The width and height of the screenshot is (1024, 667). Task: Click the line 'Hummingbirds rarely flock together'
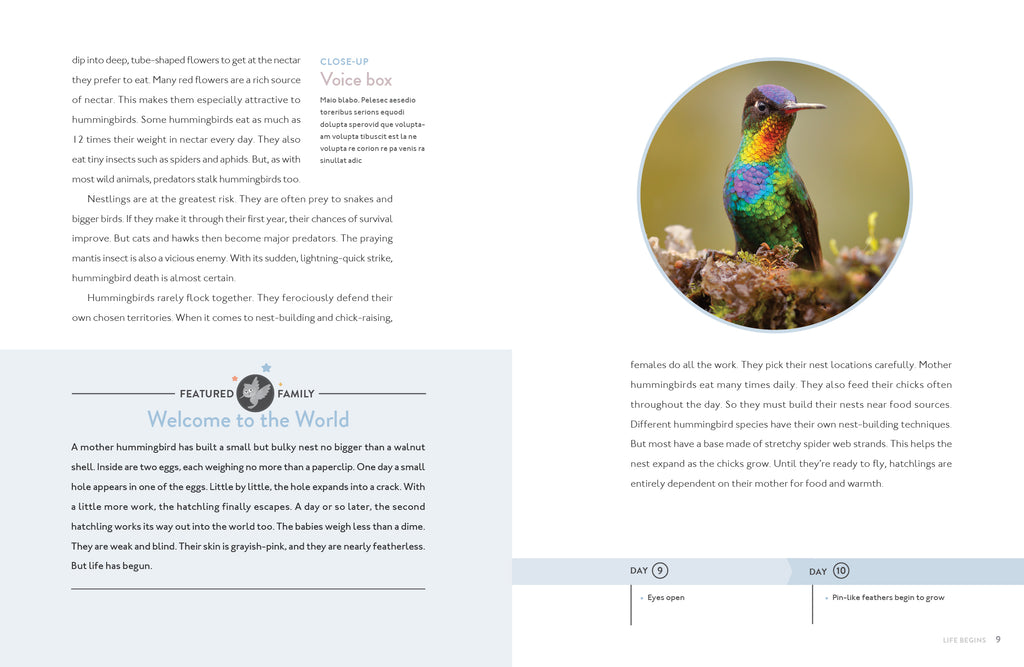tap(240, 298)
